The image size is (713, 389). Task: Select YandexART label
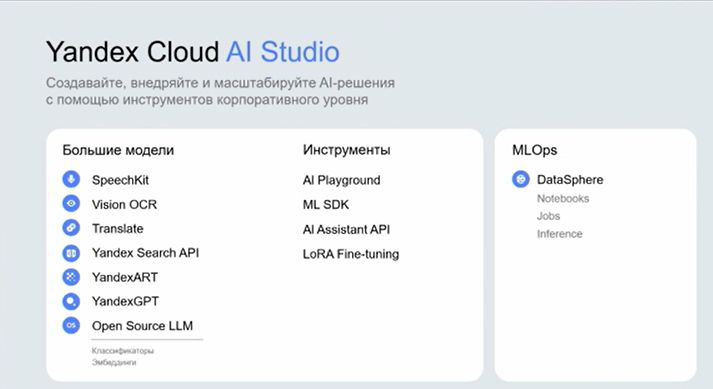click(x=125, y=277)
